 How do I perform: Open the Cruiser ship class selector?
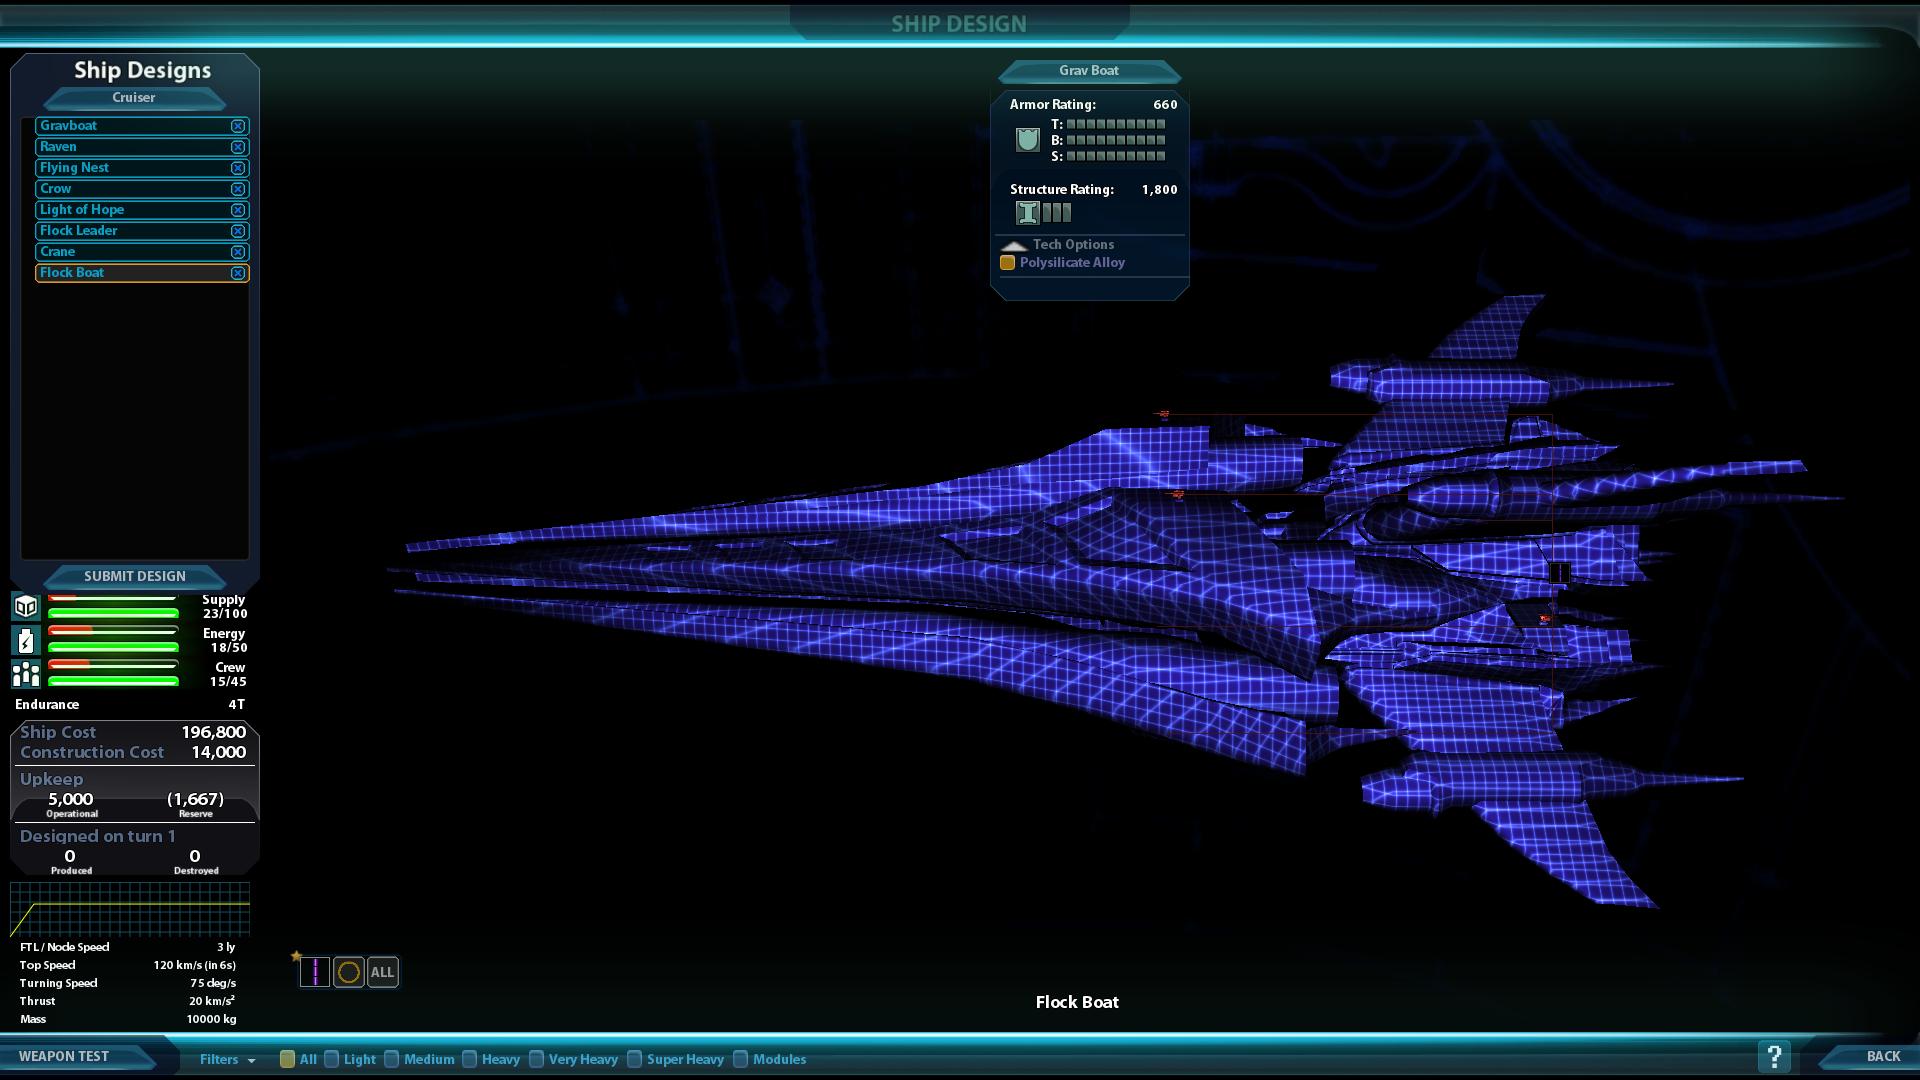coord(134,98)
